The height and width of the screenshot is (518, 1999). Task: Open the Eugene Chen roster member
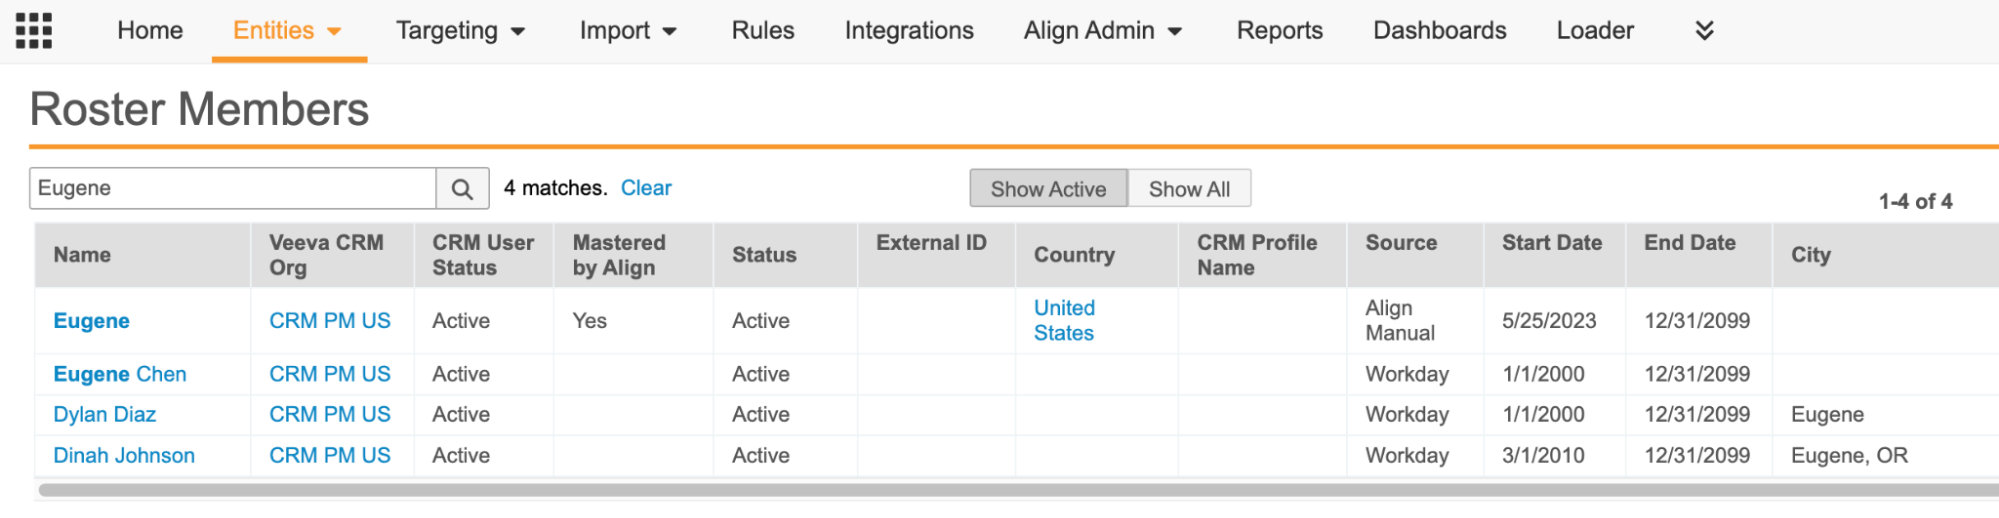click(120, 374)
